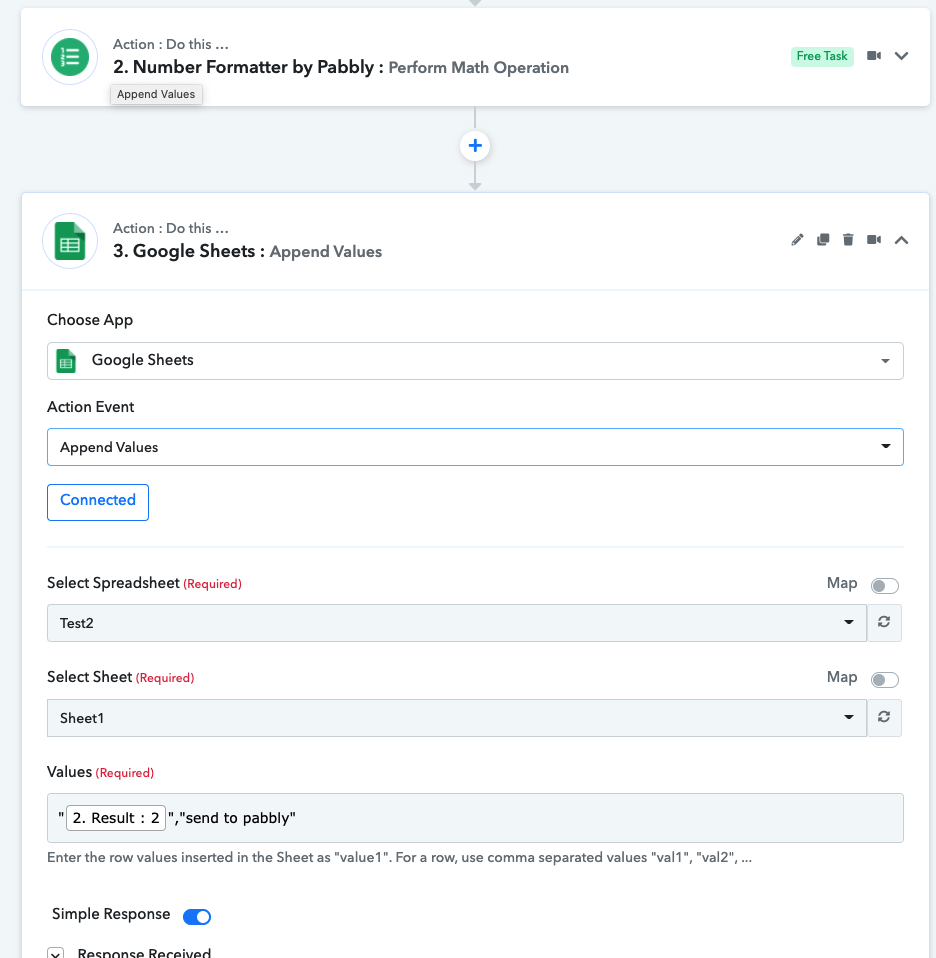Toggle the Map switch for Select Spreadsheet
This screenshot has width=936, height=958.
click(885, 585)
